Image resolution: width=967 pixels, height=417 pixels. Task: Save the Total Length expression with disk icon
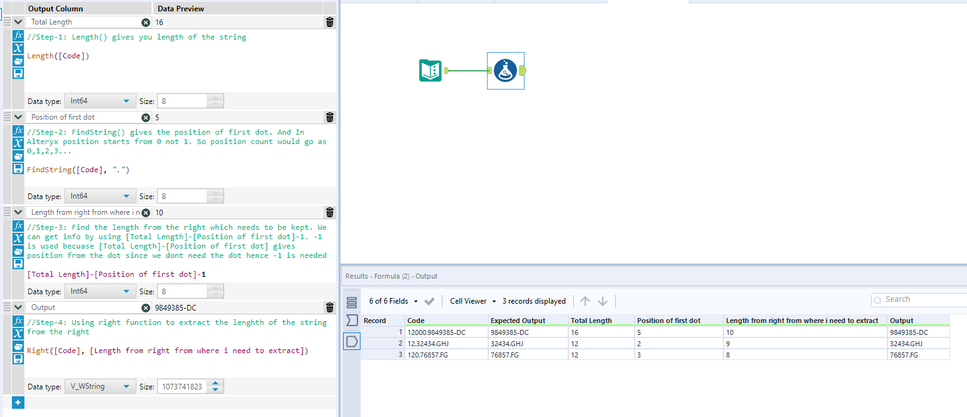(19, 73)
